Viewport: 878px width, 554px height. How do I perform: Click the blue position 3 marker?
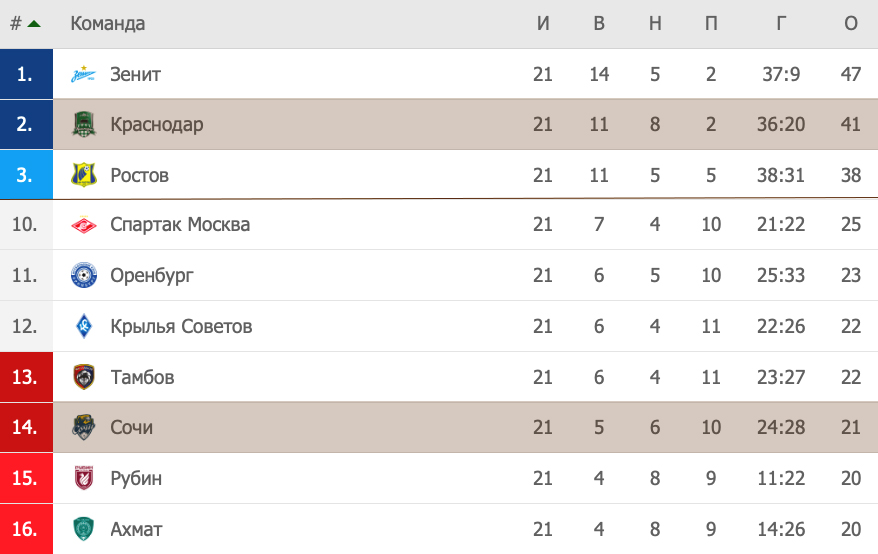point(26,175)
